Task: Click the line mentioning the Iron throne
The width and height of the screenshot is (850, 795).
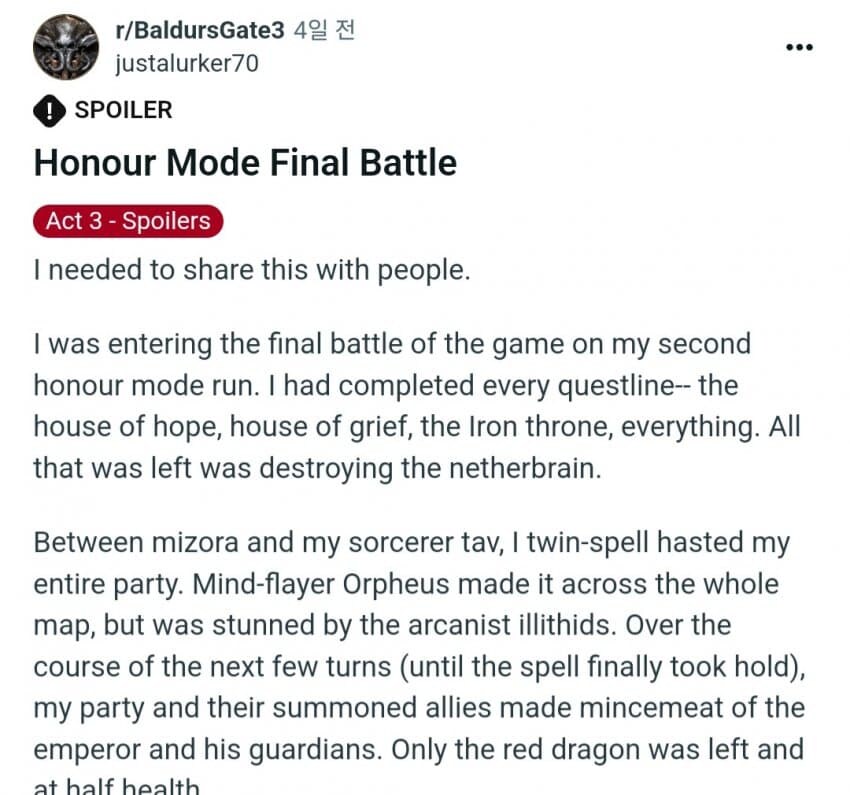Action: (x=417, y=426)
